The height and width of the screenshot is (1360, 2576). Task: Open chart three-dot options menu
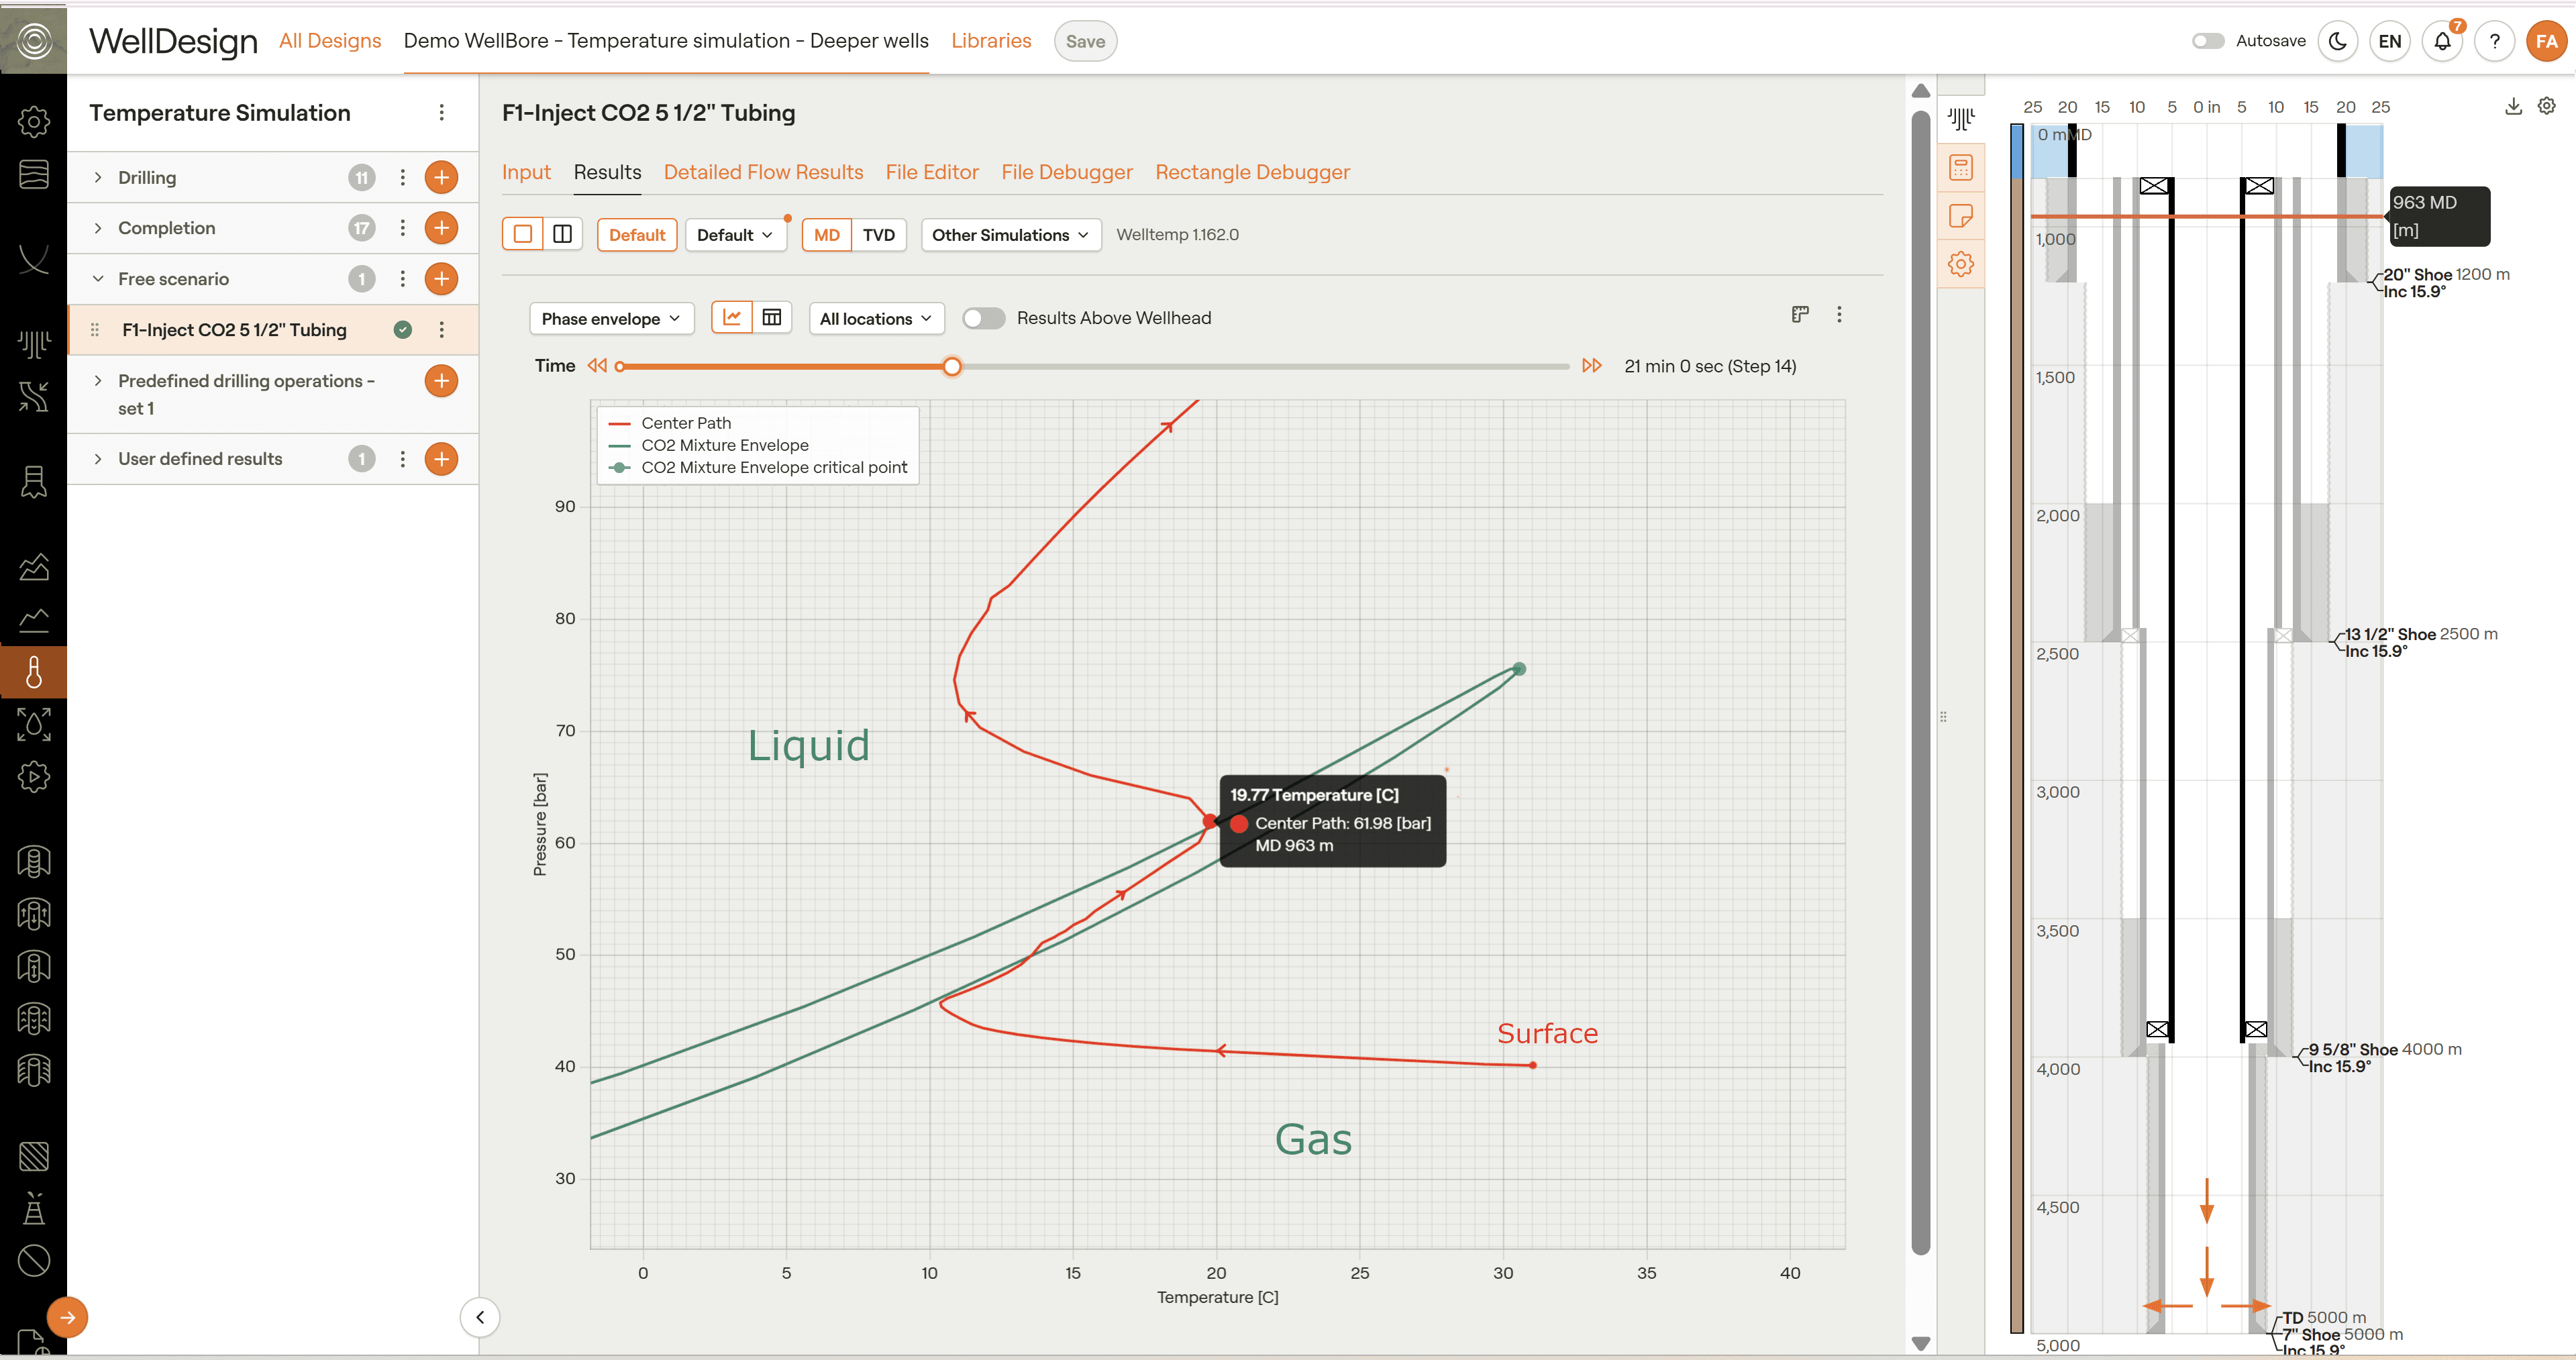tap(1839, 315)
